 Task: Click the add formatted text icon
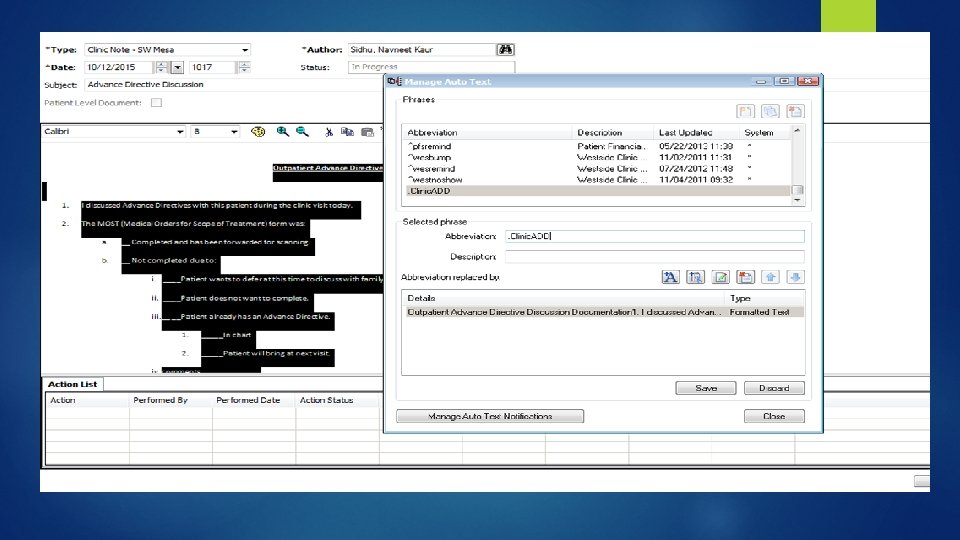pos(670,277)
